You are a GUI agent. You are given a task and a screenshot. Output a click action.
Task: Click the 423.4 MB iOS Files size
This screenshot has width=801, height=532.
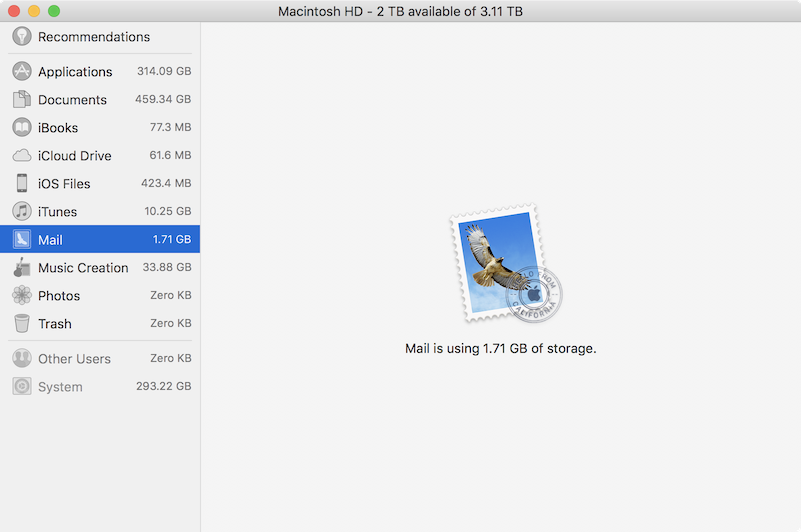tap(166, 183)
